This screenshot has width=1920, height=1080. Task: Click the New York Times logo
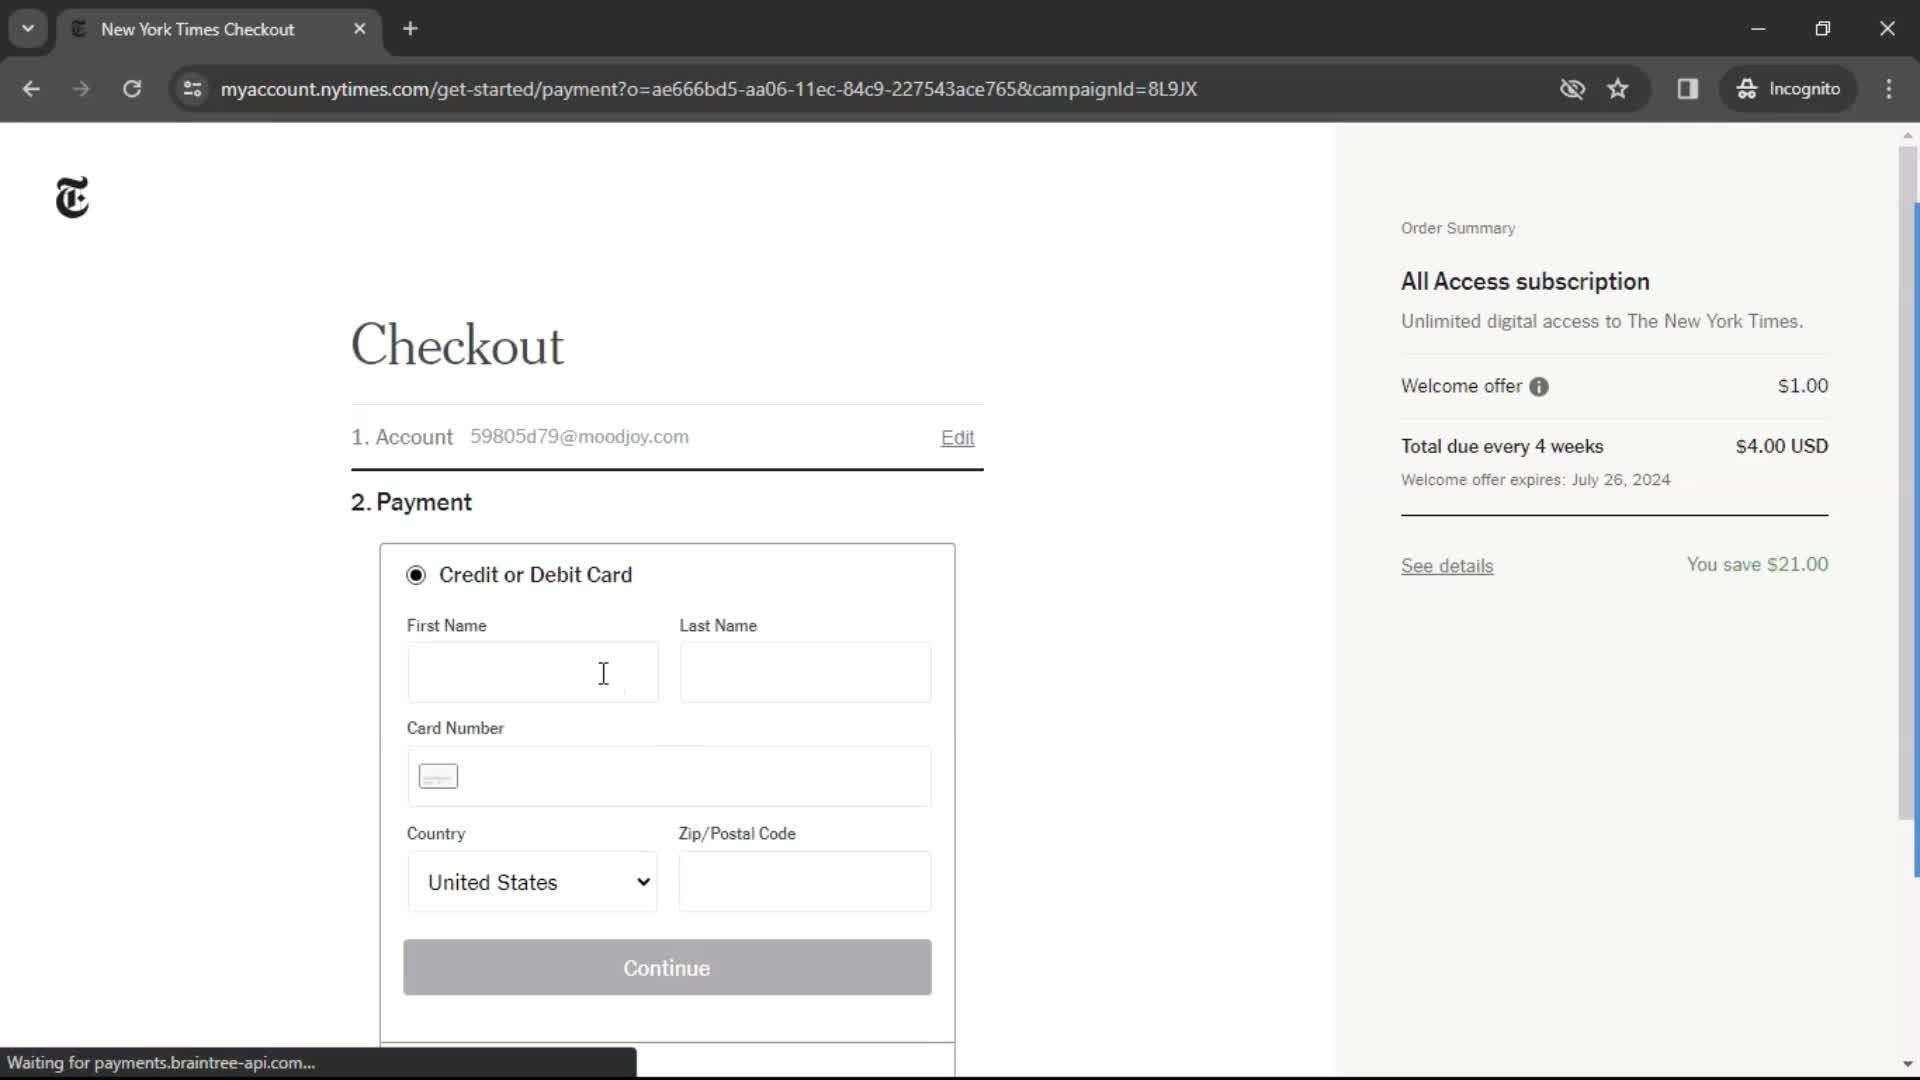[x=72, y=197]
